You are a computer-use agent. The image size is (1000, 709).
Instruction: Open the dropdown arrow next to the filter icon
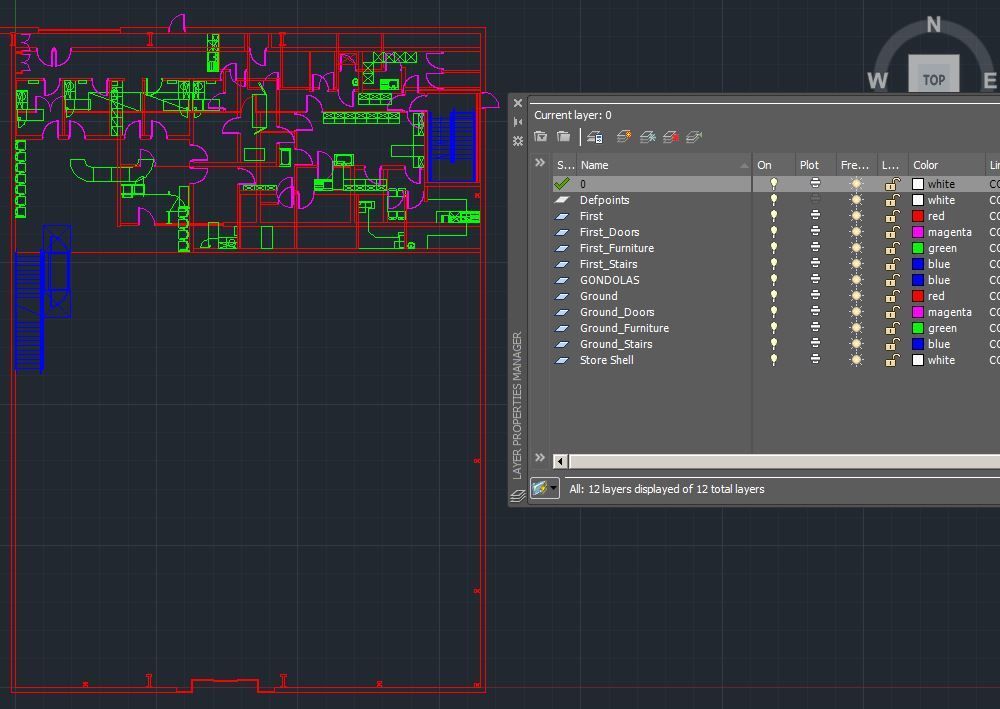click(553, 488)
